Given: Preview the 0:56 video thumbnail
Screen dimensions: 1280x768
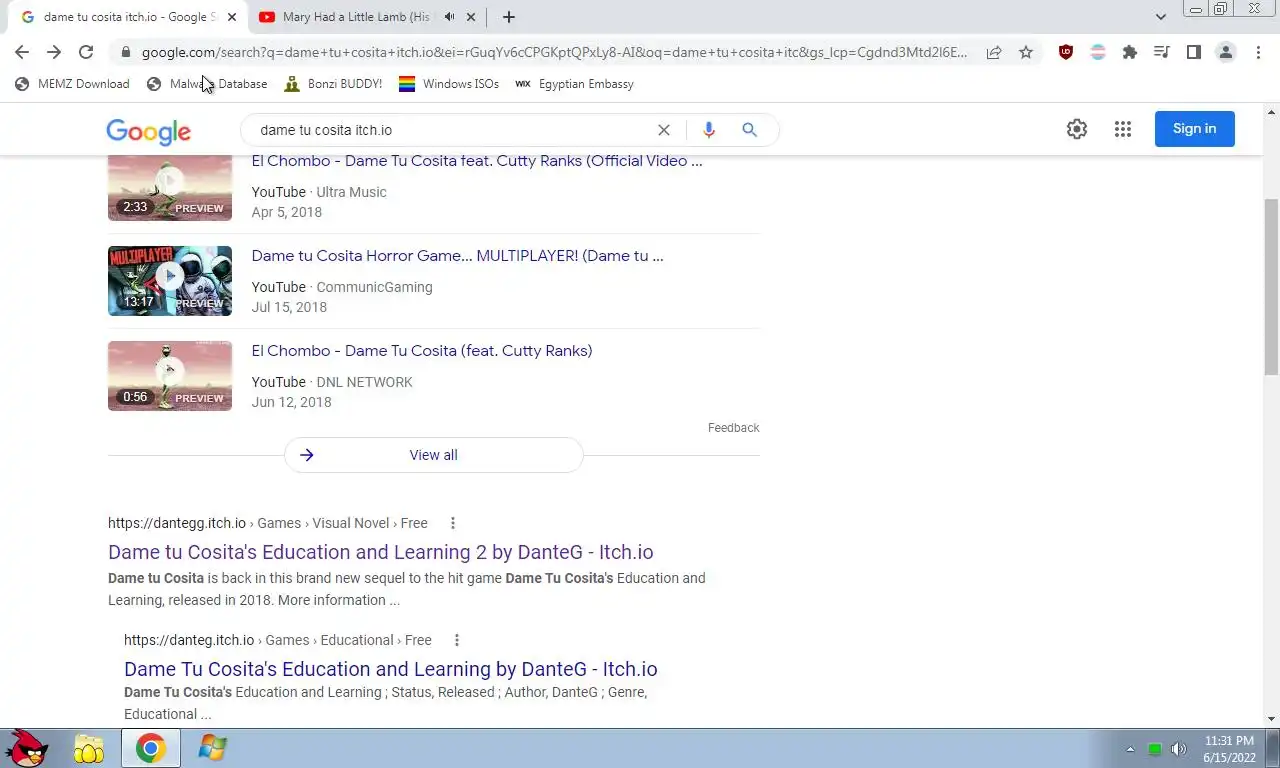Looking at the screenshot, I should (x=170, y=376).
